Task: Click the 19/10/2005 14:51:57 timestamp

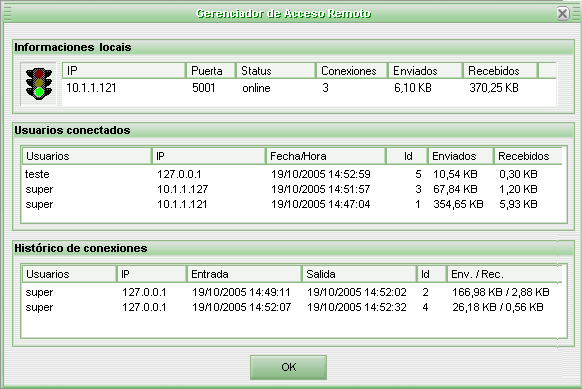Action: (321, 189)
